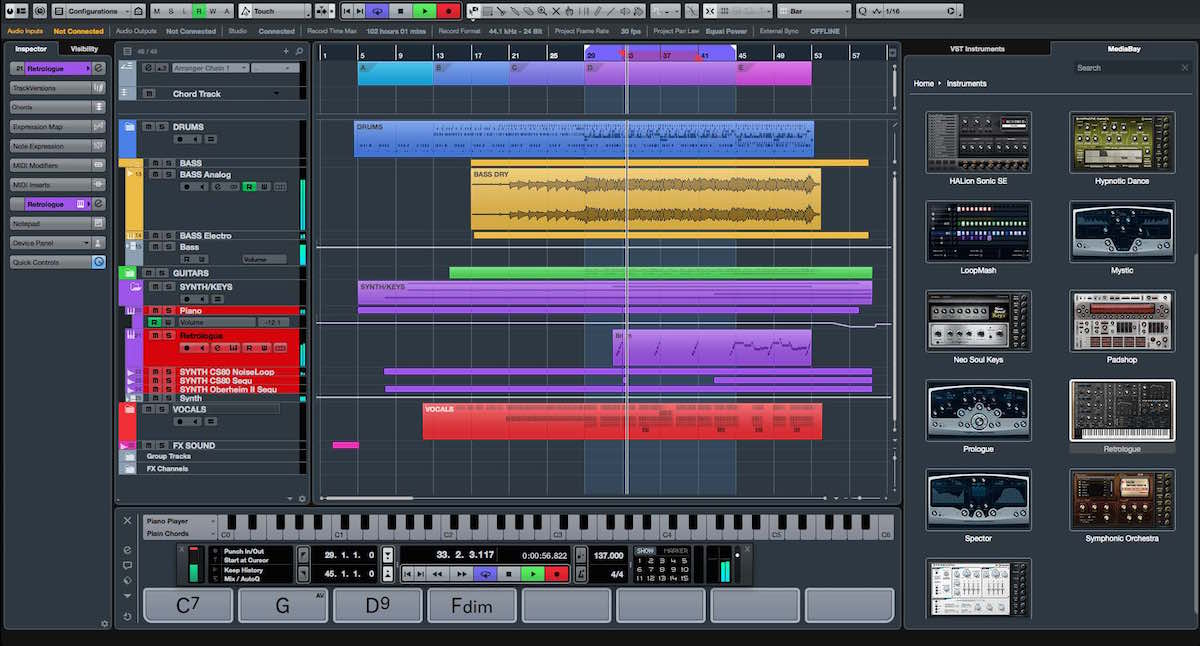1200x646 pixels.
Task: Select the Zoom tool in the project toolbar
Action: point(542,10)
